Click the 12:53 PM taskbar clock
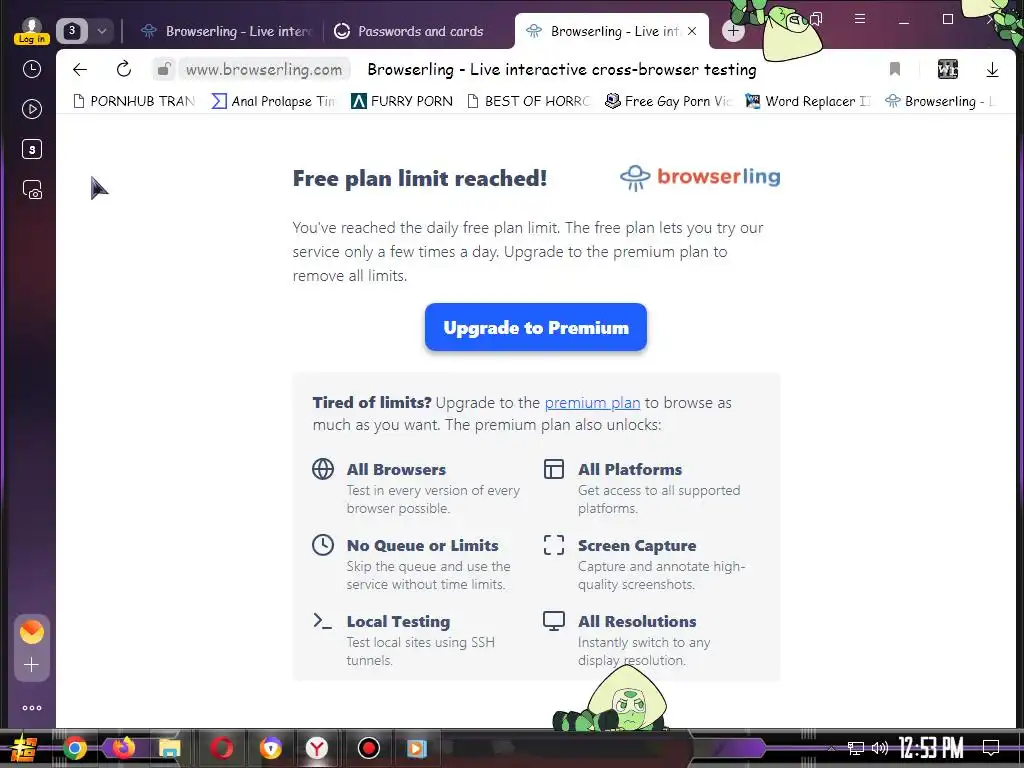This screenshot has width=1024, height=768. coord(931,748)
